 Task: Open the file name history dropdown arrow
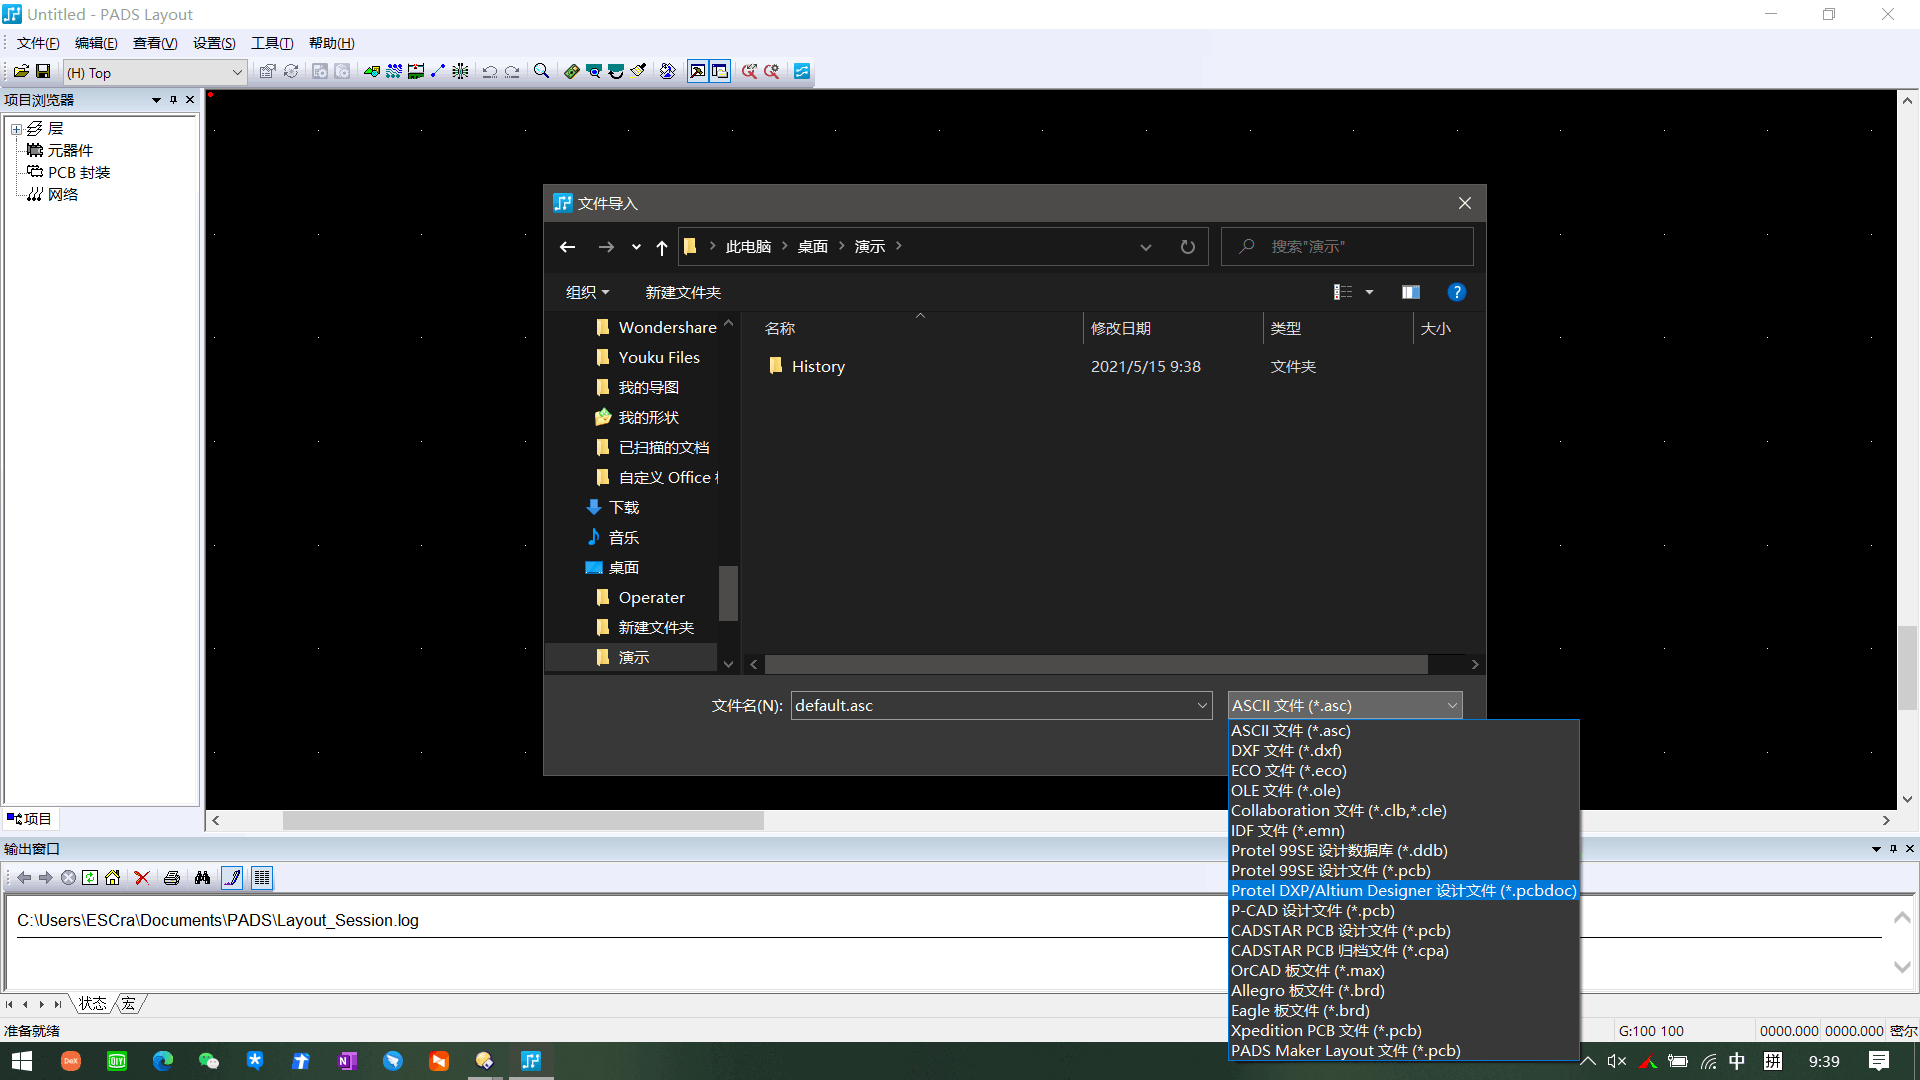point(1202,705)
